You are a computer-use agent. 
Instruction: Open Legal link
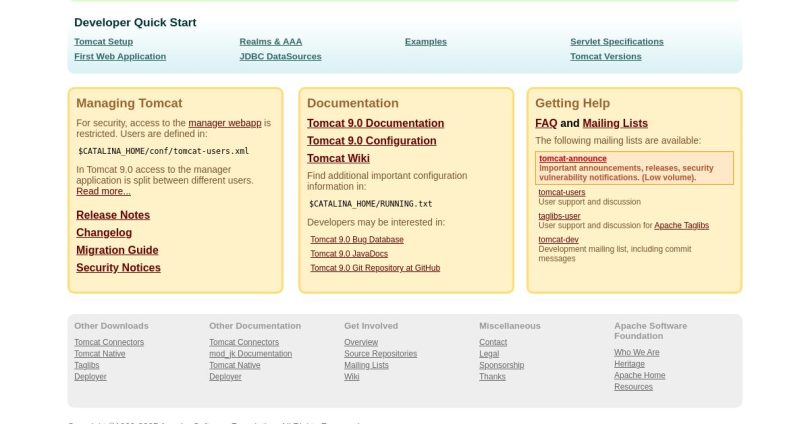click(x=489, y=354)
